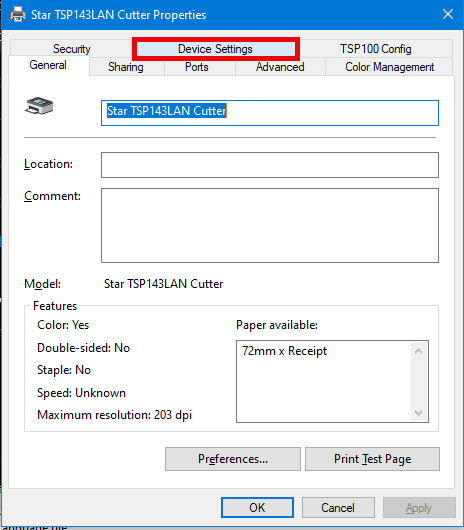Click Print Test Page button
464x530 pixels.
372,459
